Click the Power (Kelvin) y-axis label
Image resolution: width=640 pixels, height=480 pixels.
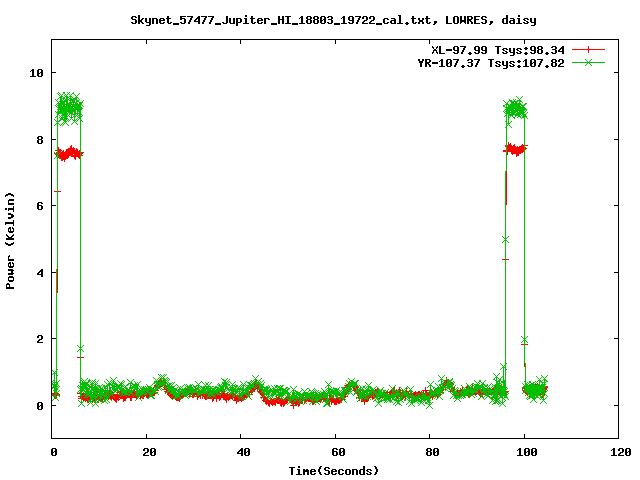[x=10, y=241]
